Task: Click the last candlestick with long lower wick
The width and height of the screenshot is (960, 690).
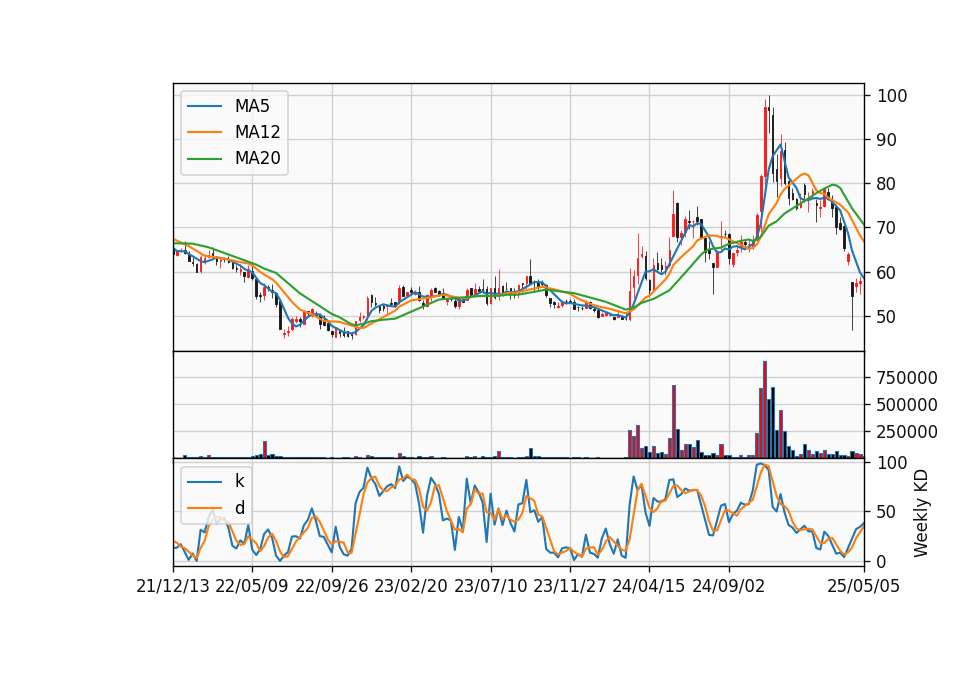Action: 852,305
